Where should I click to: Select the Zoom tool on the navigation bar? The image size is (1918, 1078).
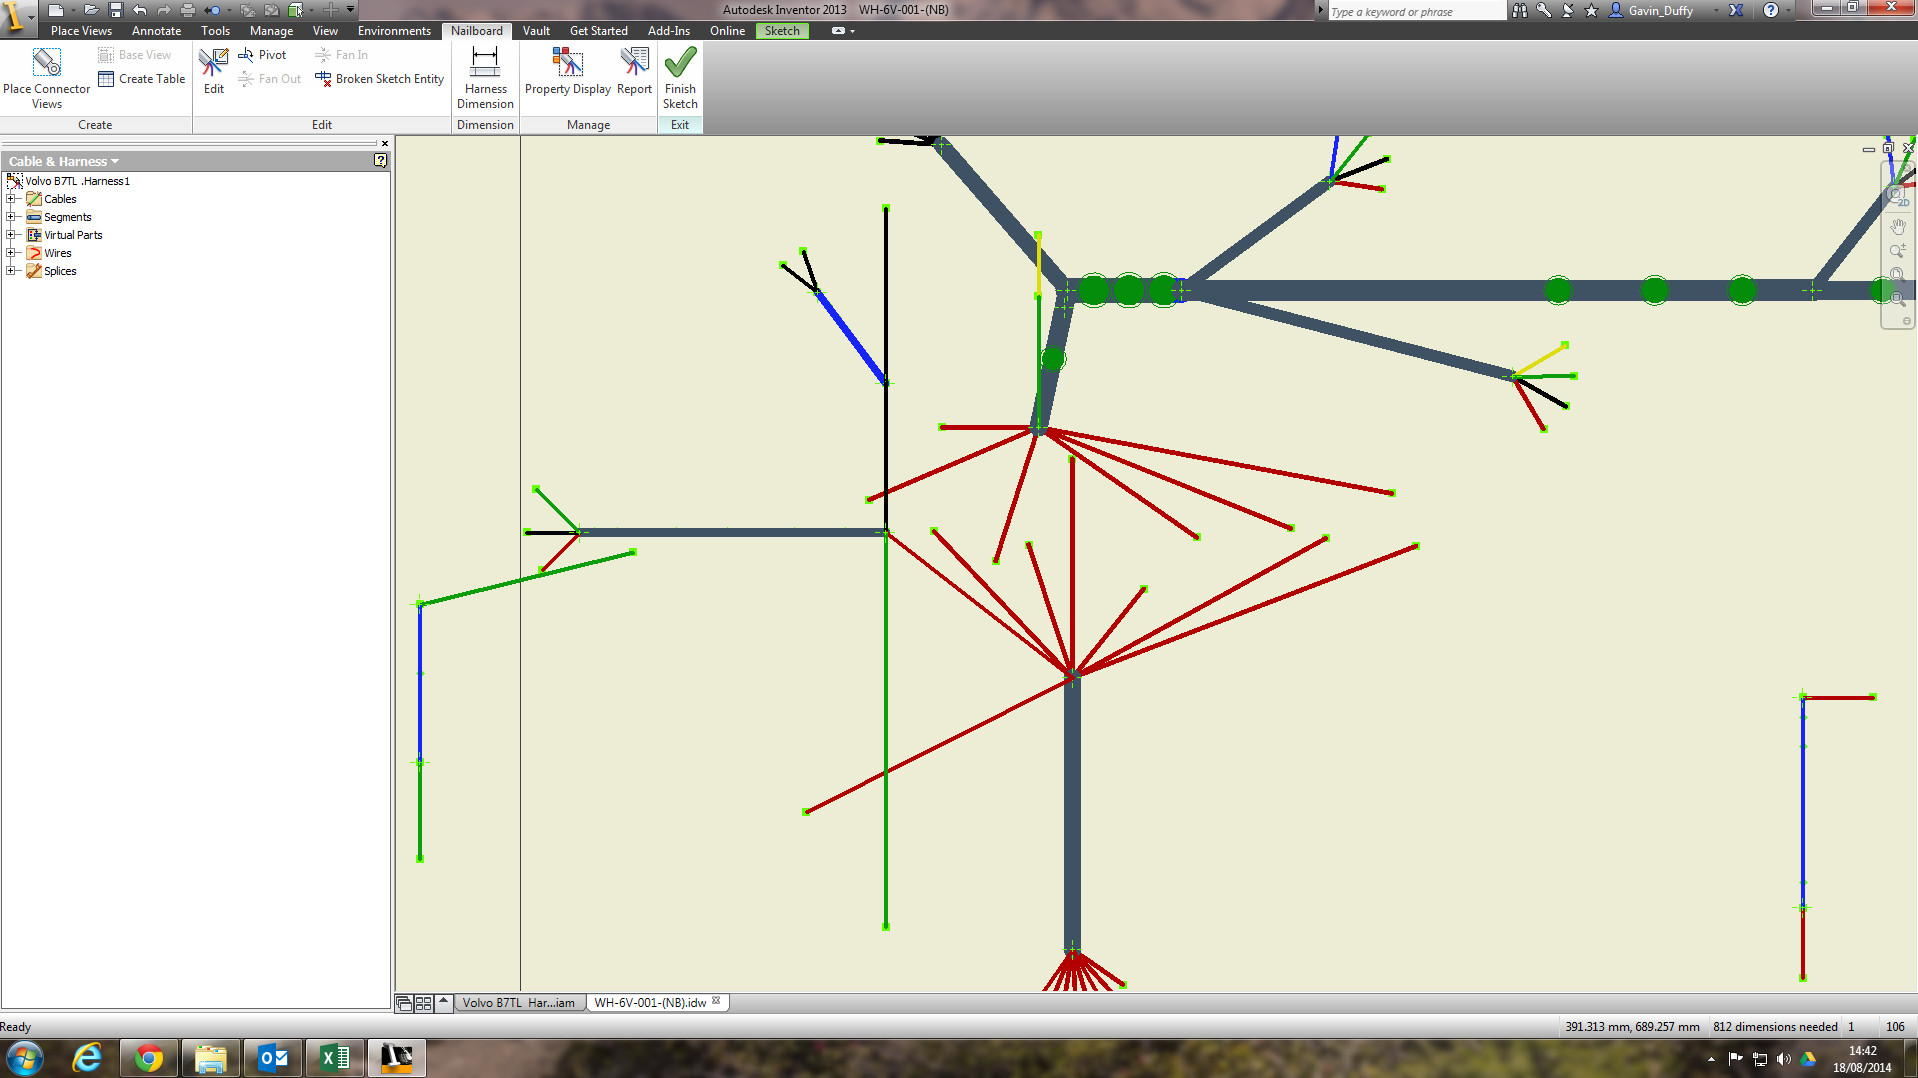point(1898,251)
